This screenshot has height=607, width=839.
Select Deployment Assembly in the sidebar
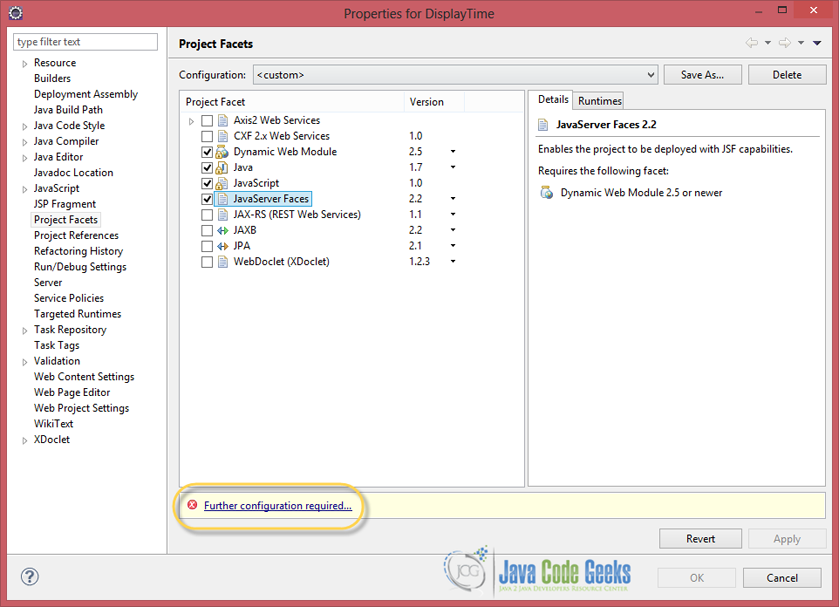click(86, 94)
